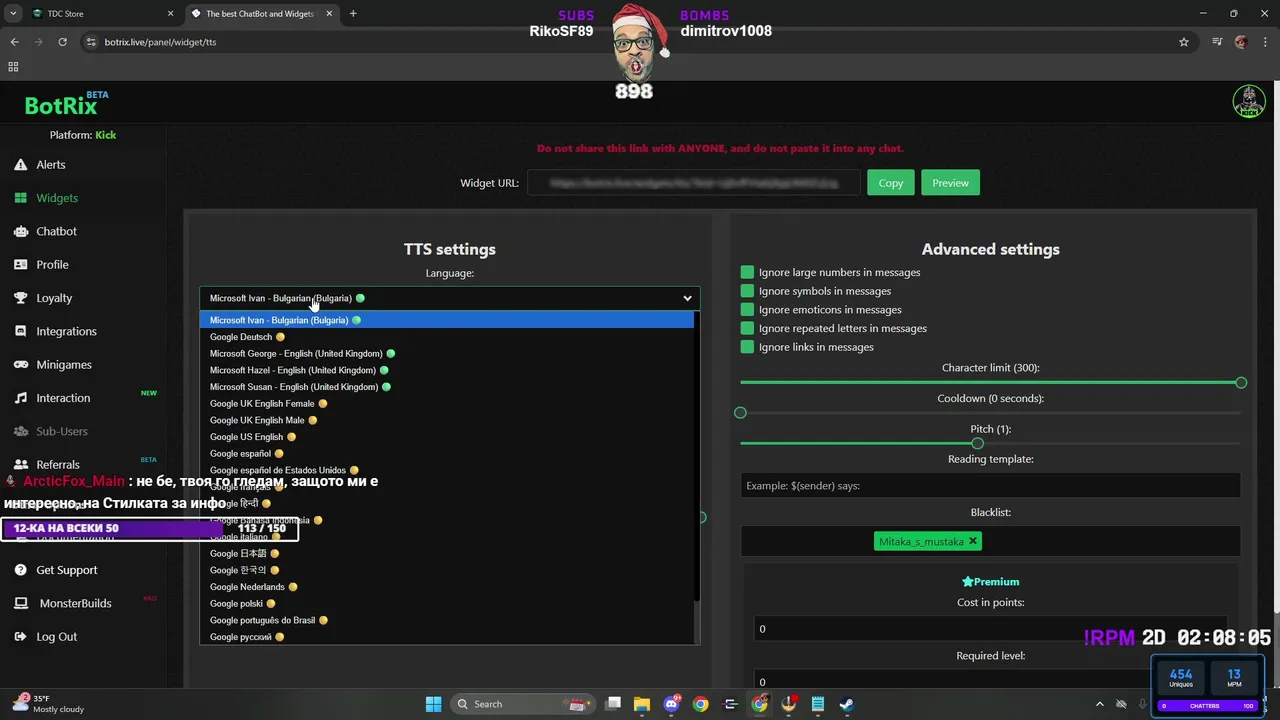Open Steam from the taskbar

point(846,704)
